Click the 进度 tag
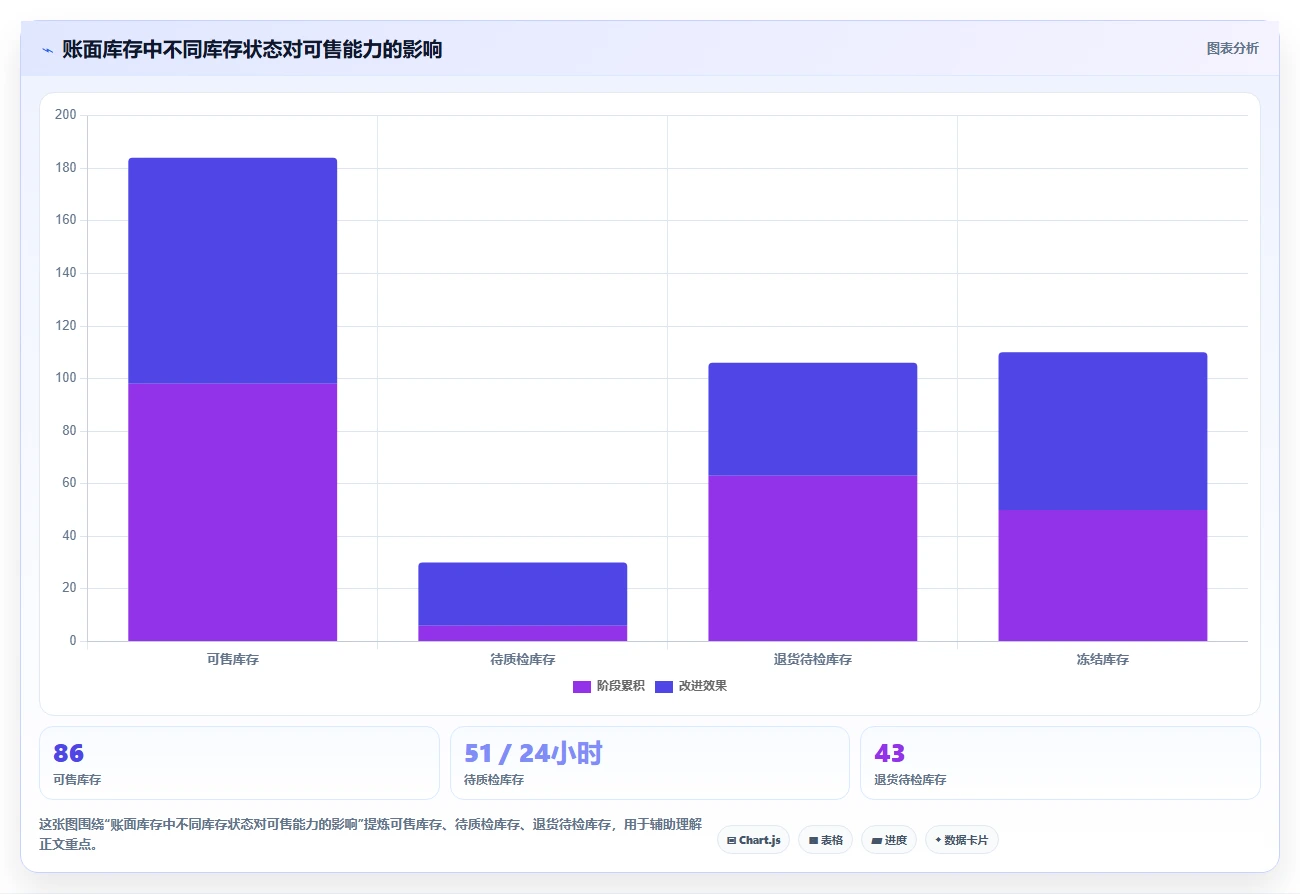1300x894 pixels. point(888,840)
